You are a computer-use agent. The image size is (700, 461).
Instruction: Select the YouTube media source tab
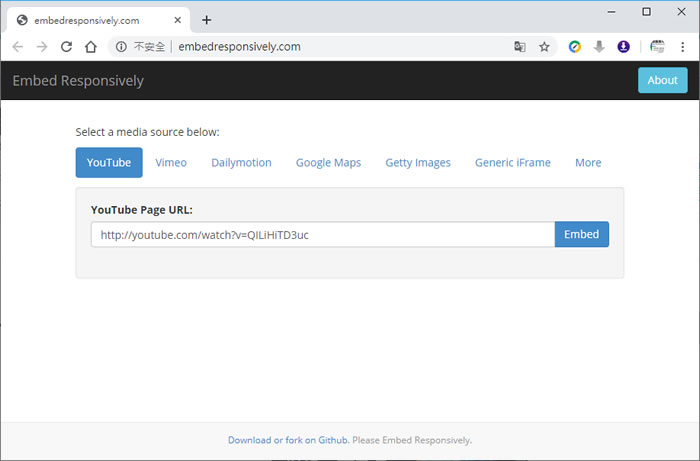(109, 162)
